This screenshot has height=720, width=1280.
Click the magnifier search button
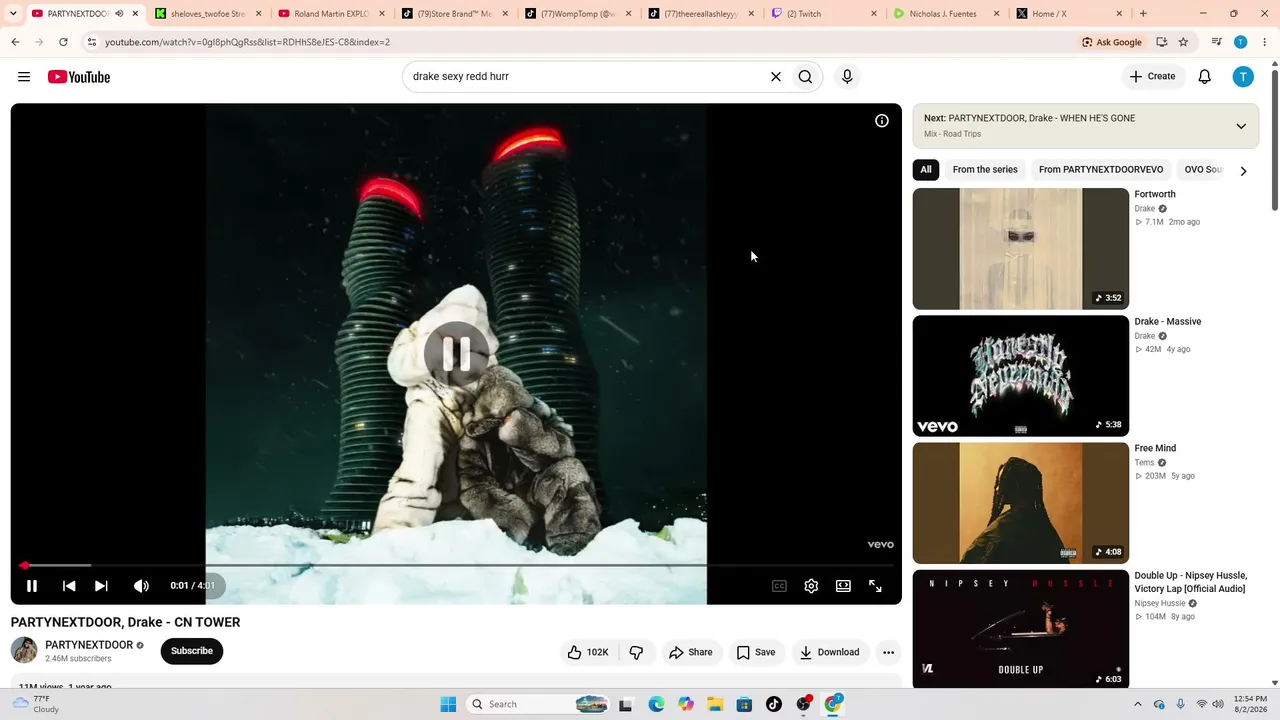(805, 77)
